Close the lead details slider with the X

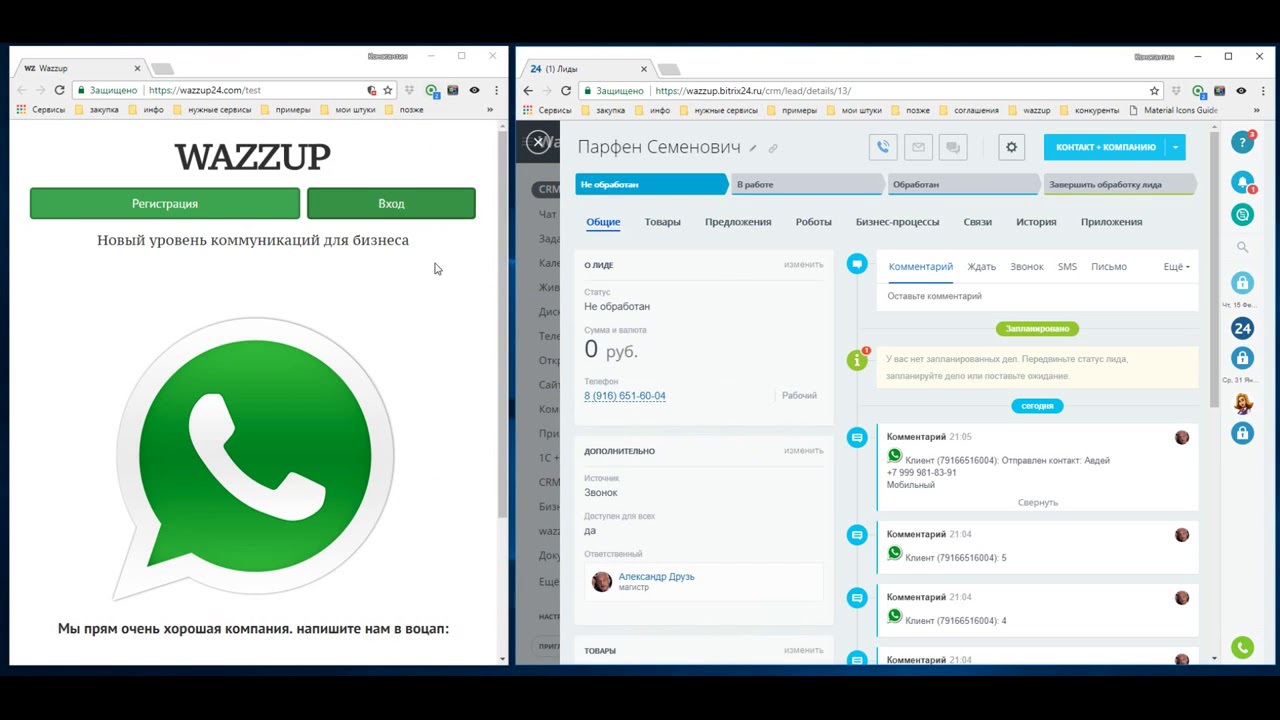click(x=538, y=142)
